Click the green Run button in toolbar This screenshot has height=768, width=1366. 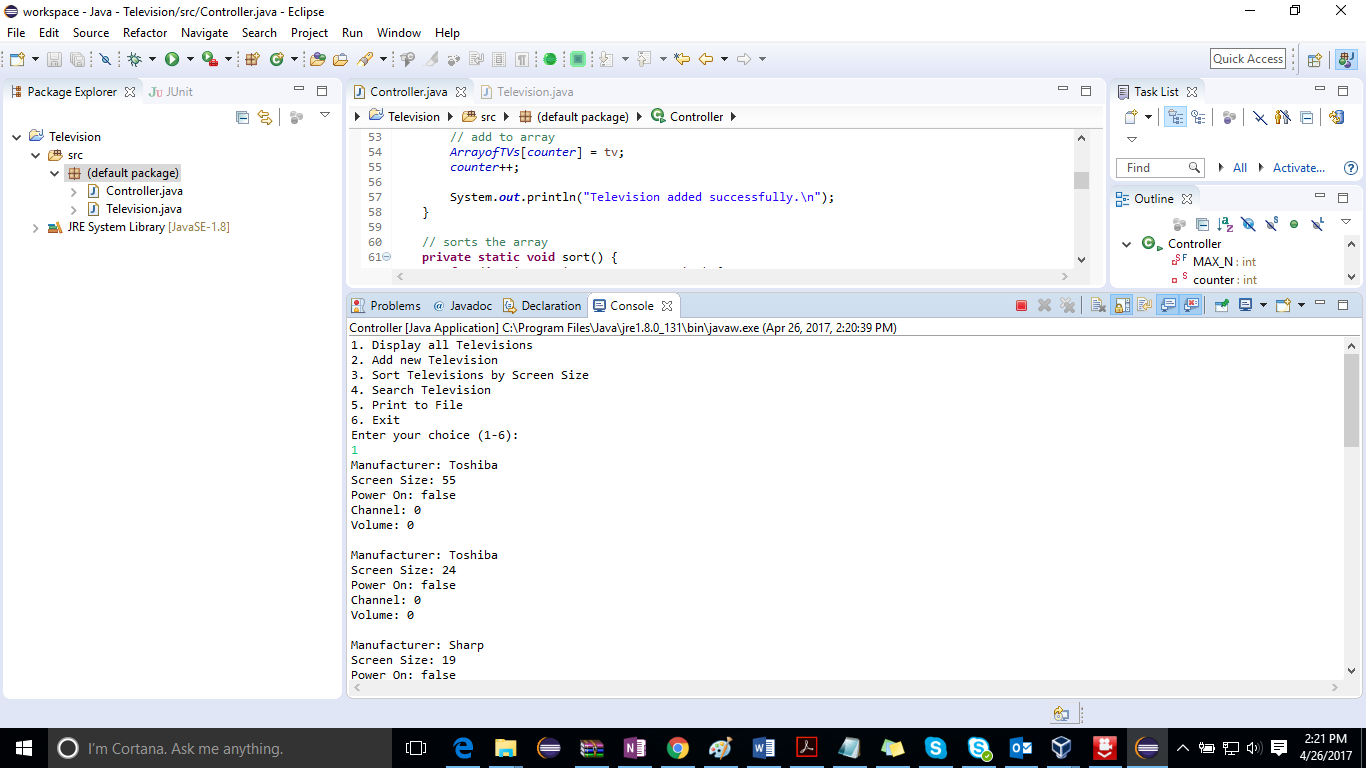(172, 59)
